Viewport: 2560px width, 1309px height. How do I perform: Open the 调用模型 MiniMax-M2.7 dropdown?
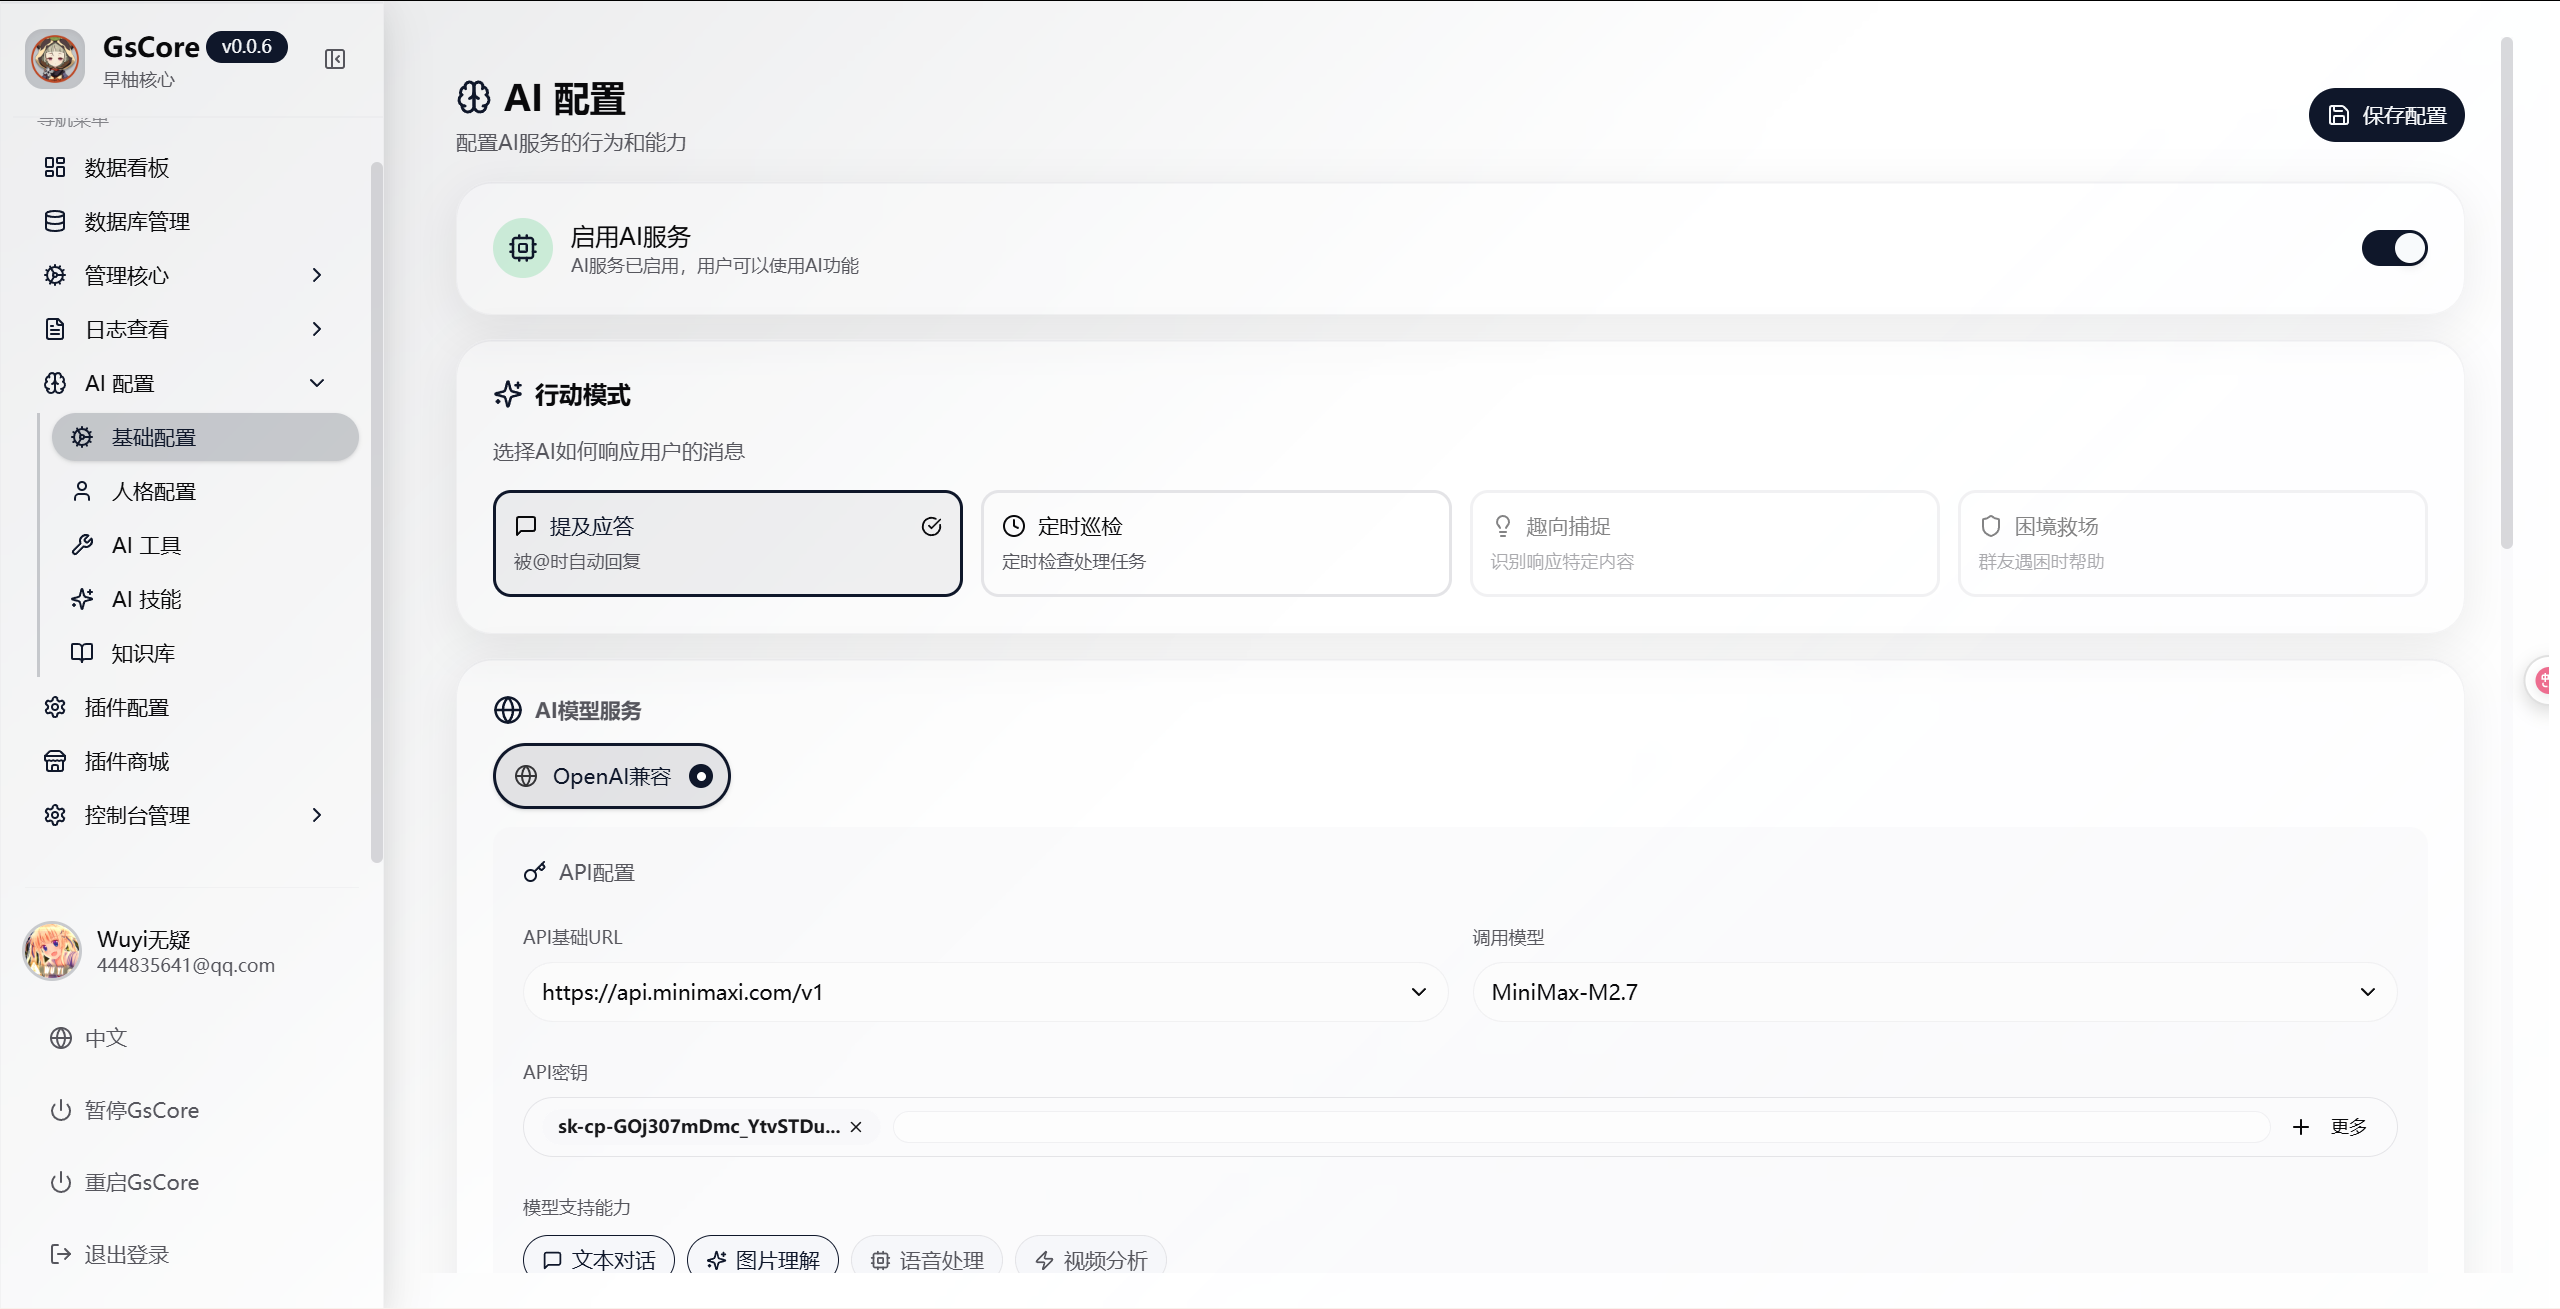point(1934,992)
